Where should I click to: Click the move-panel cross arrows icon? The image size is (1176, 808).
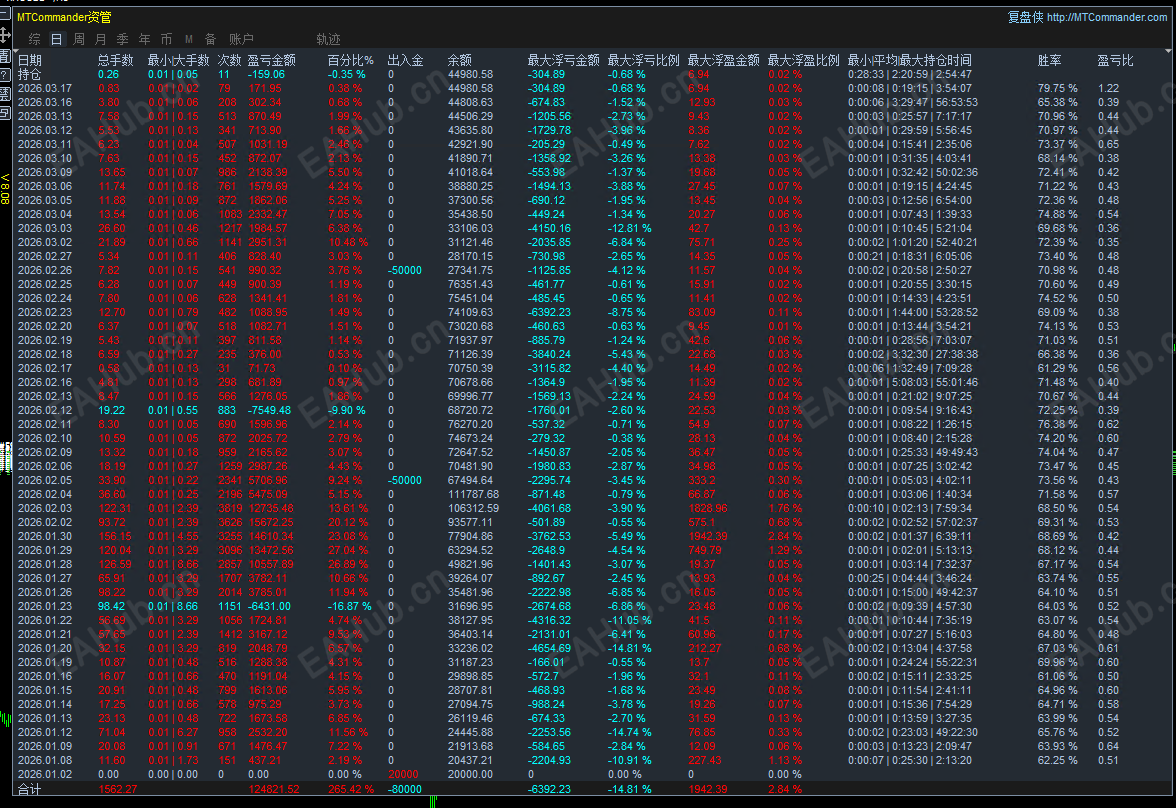4,35
